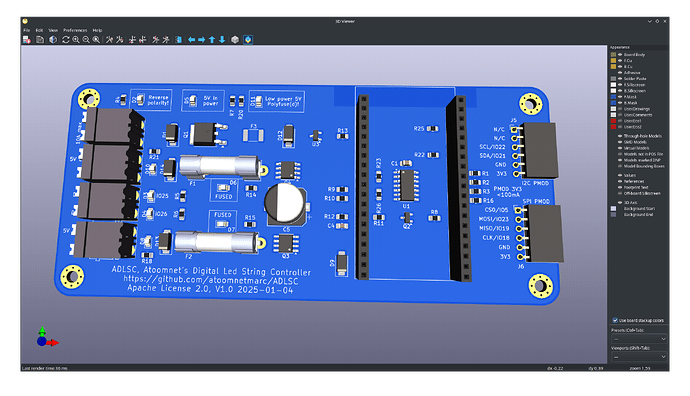Screen dimensions: 690x396
Task: Toggle Use board stackup colors checkbox
Action: 615,320
